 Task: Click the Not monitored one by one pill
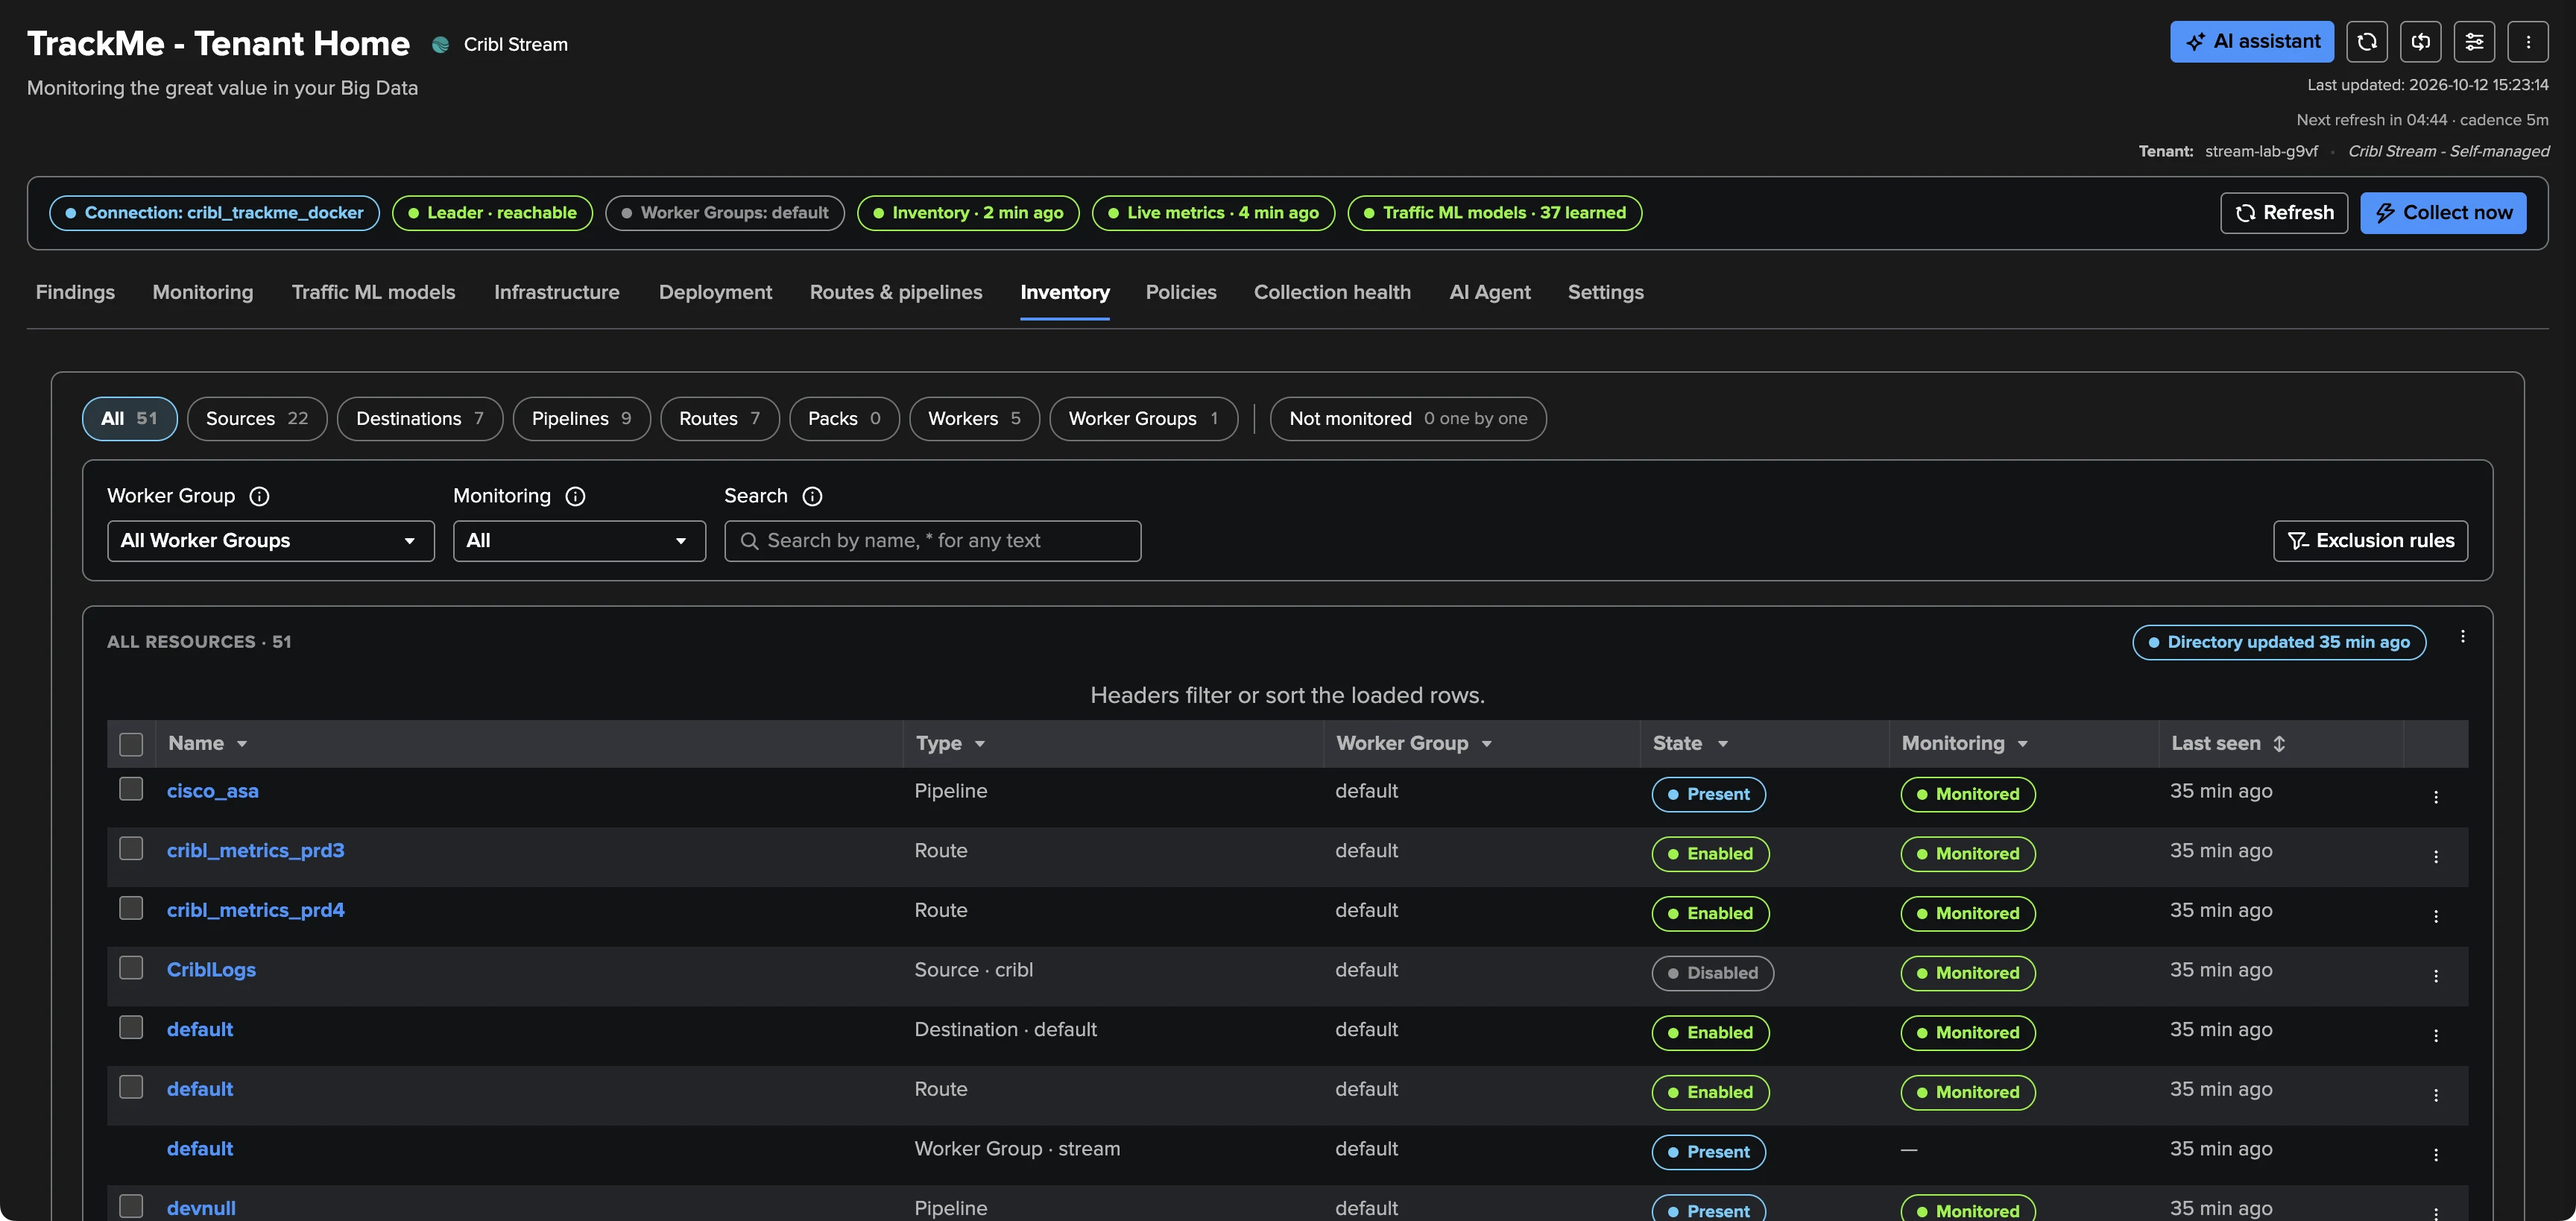(1408, 419)
